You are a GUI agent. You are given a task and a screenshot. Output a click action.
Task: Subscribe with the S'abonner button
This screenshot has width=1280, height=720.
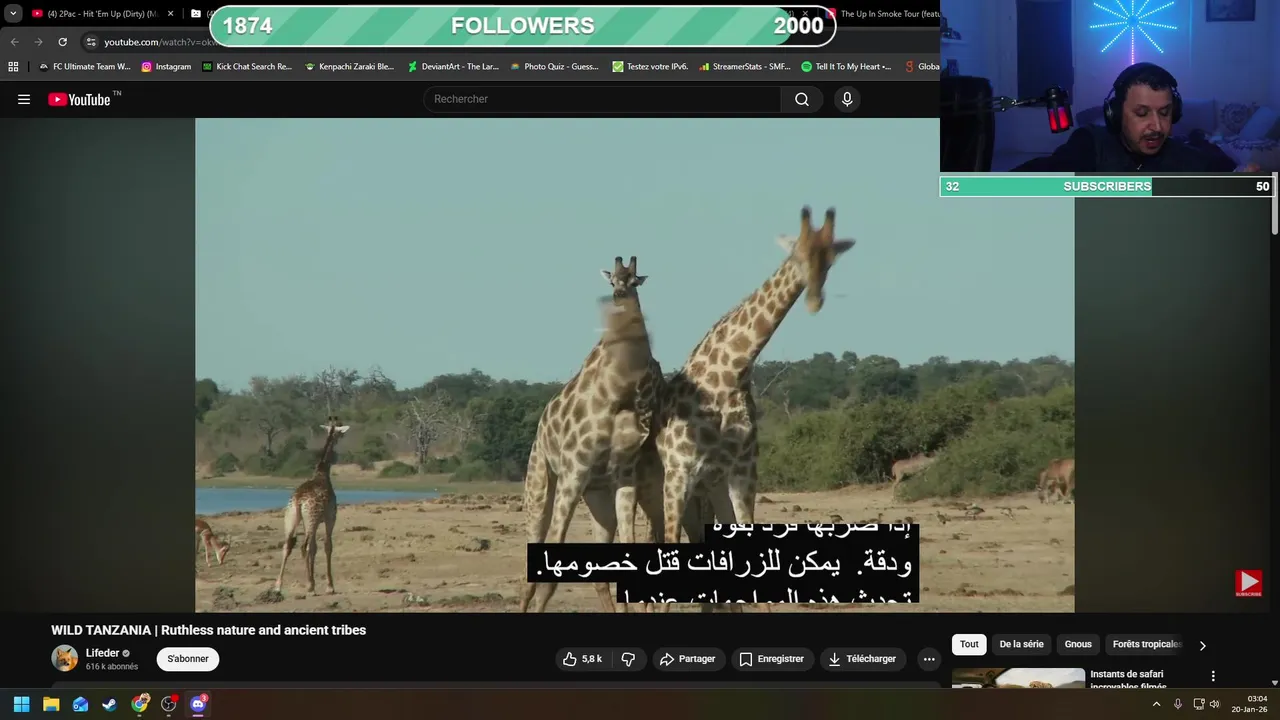(188, 659)
